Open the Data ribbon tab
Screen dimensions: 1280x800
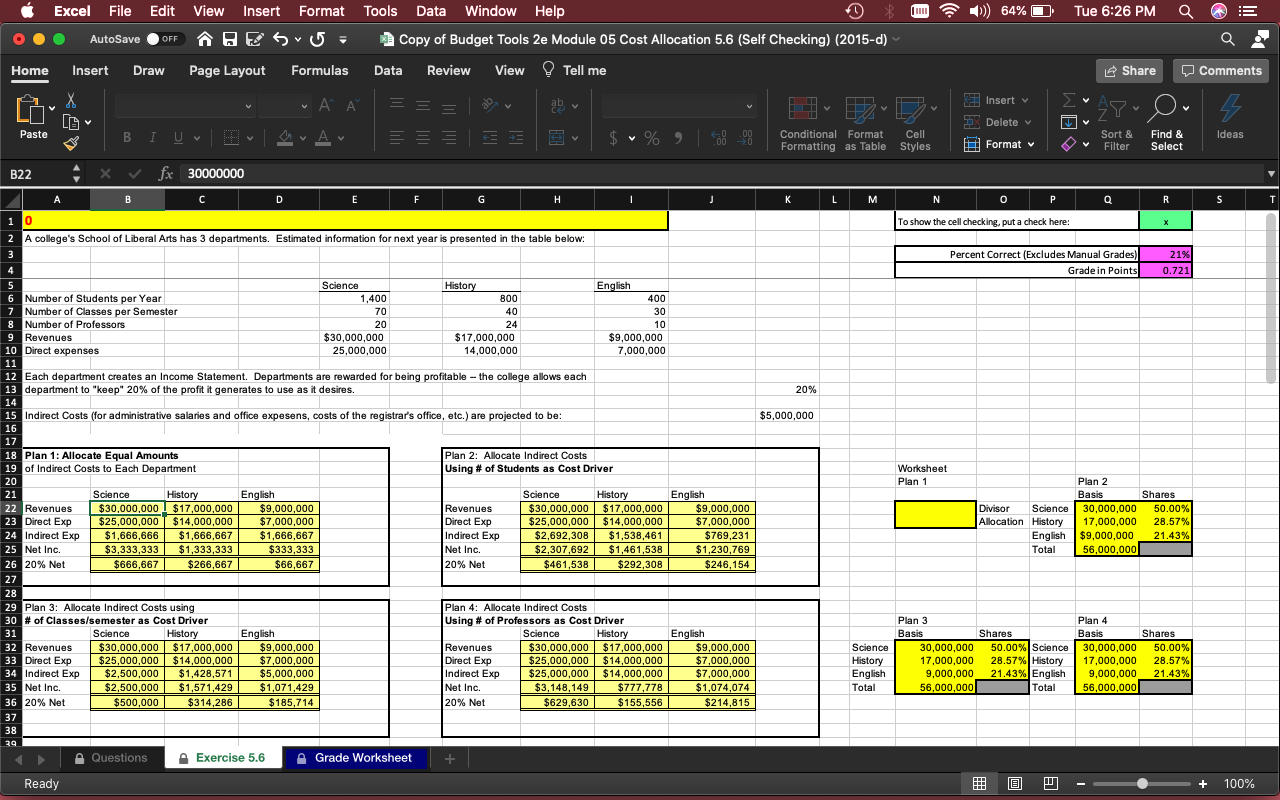[388, 70]
